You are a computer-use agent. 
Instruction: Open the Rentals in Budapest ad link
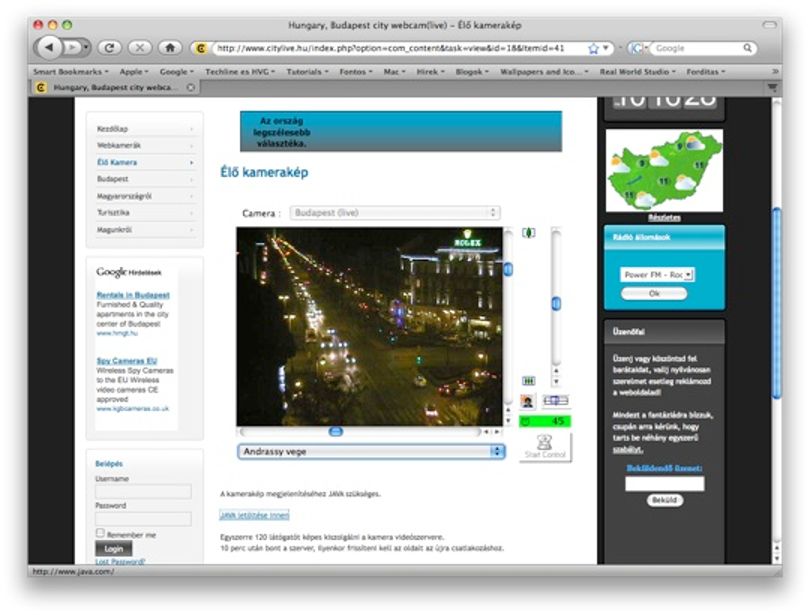133,295
